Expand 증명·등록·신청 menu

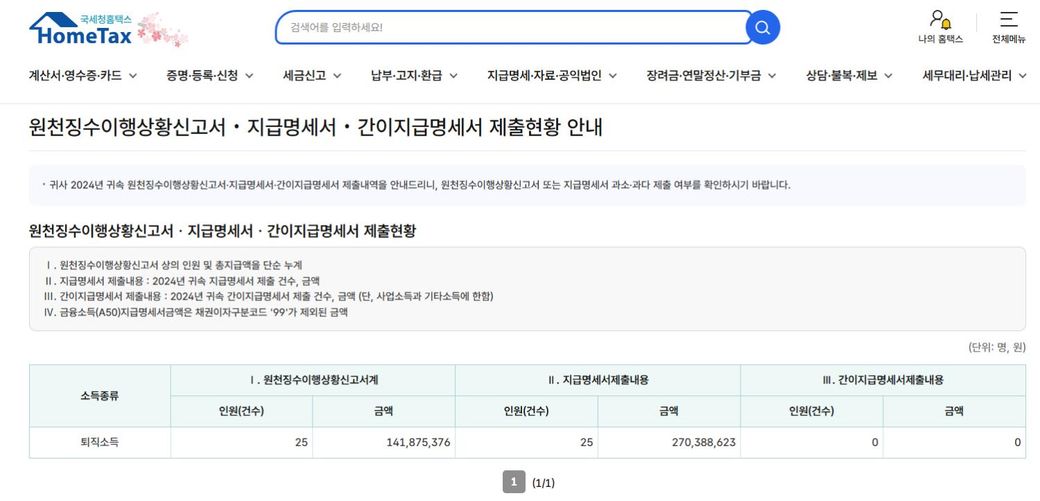click(210, 75)
